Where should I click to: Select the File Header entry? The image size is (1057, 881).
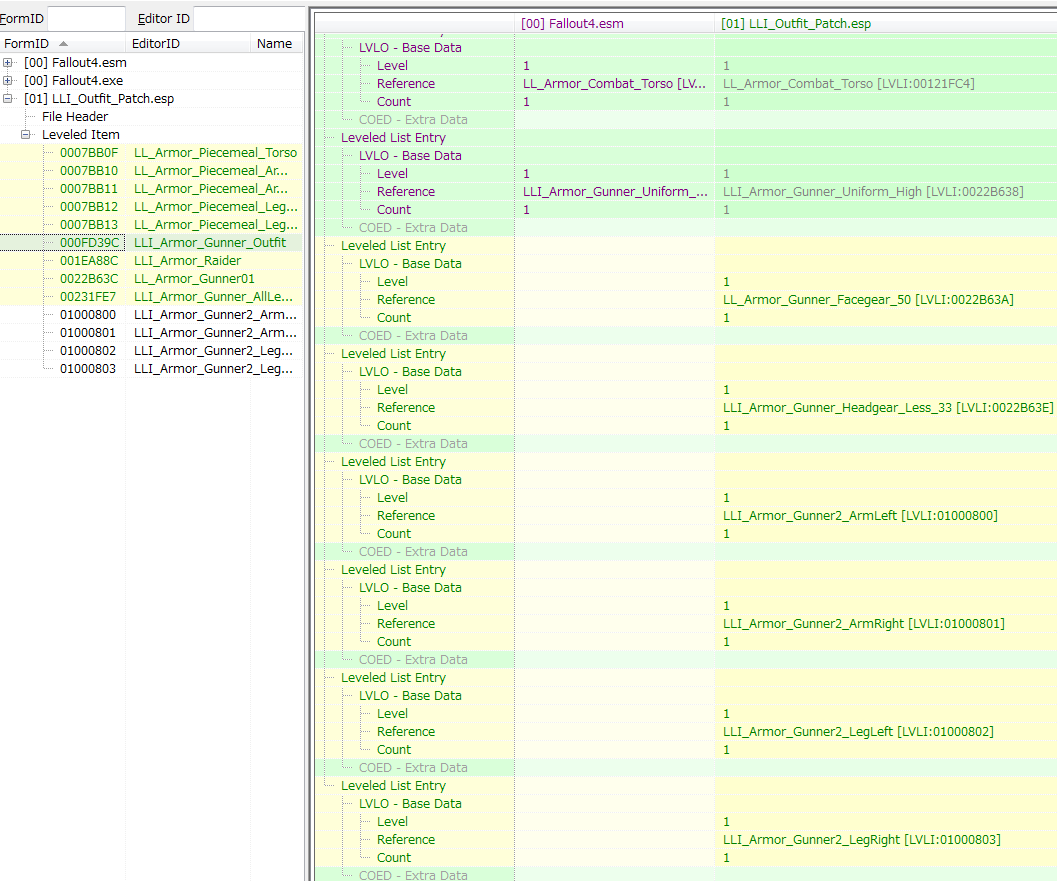click(x=75, y=117)
